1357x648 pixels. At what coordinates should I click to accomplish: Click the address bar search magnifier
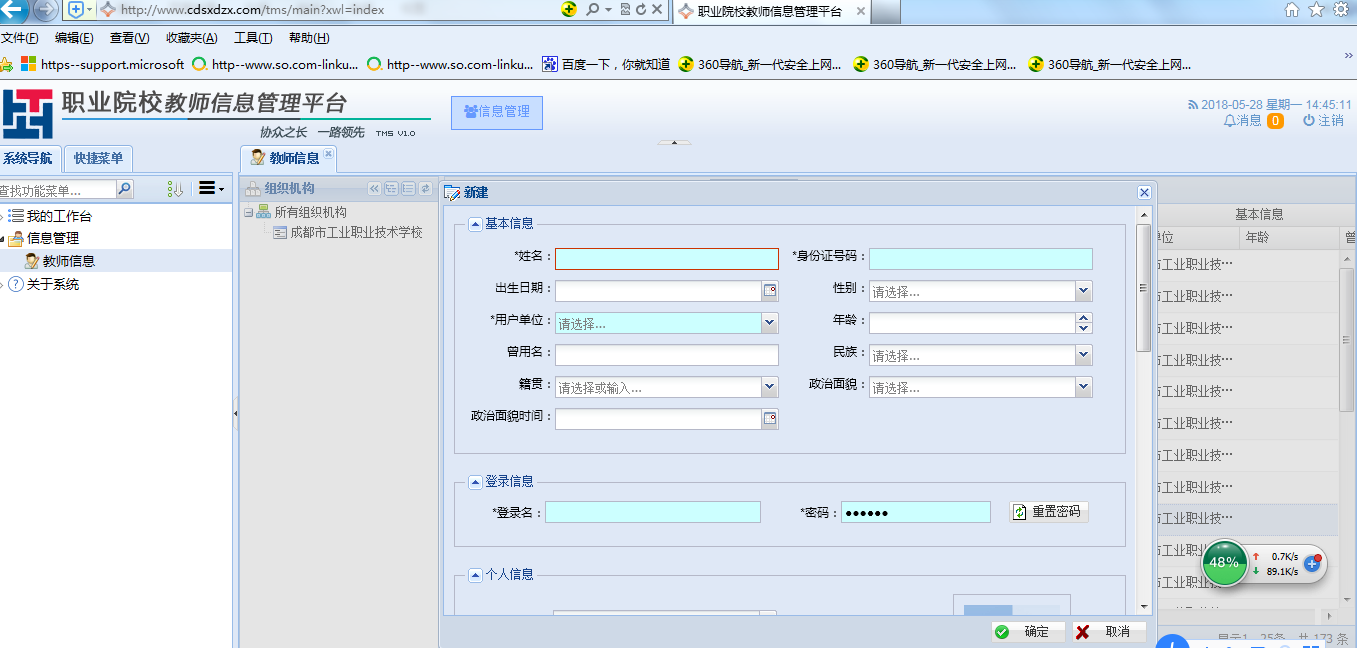(593, 10)
